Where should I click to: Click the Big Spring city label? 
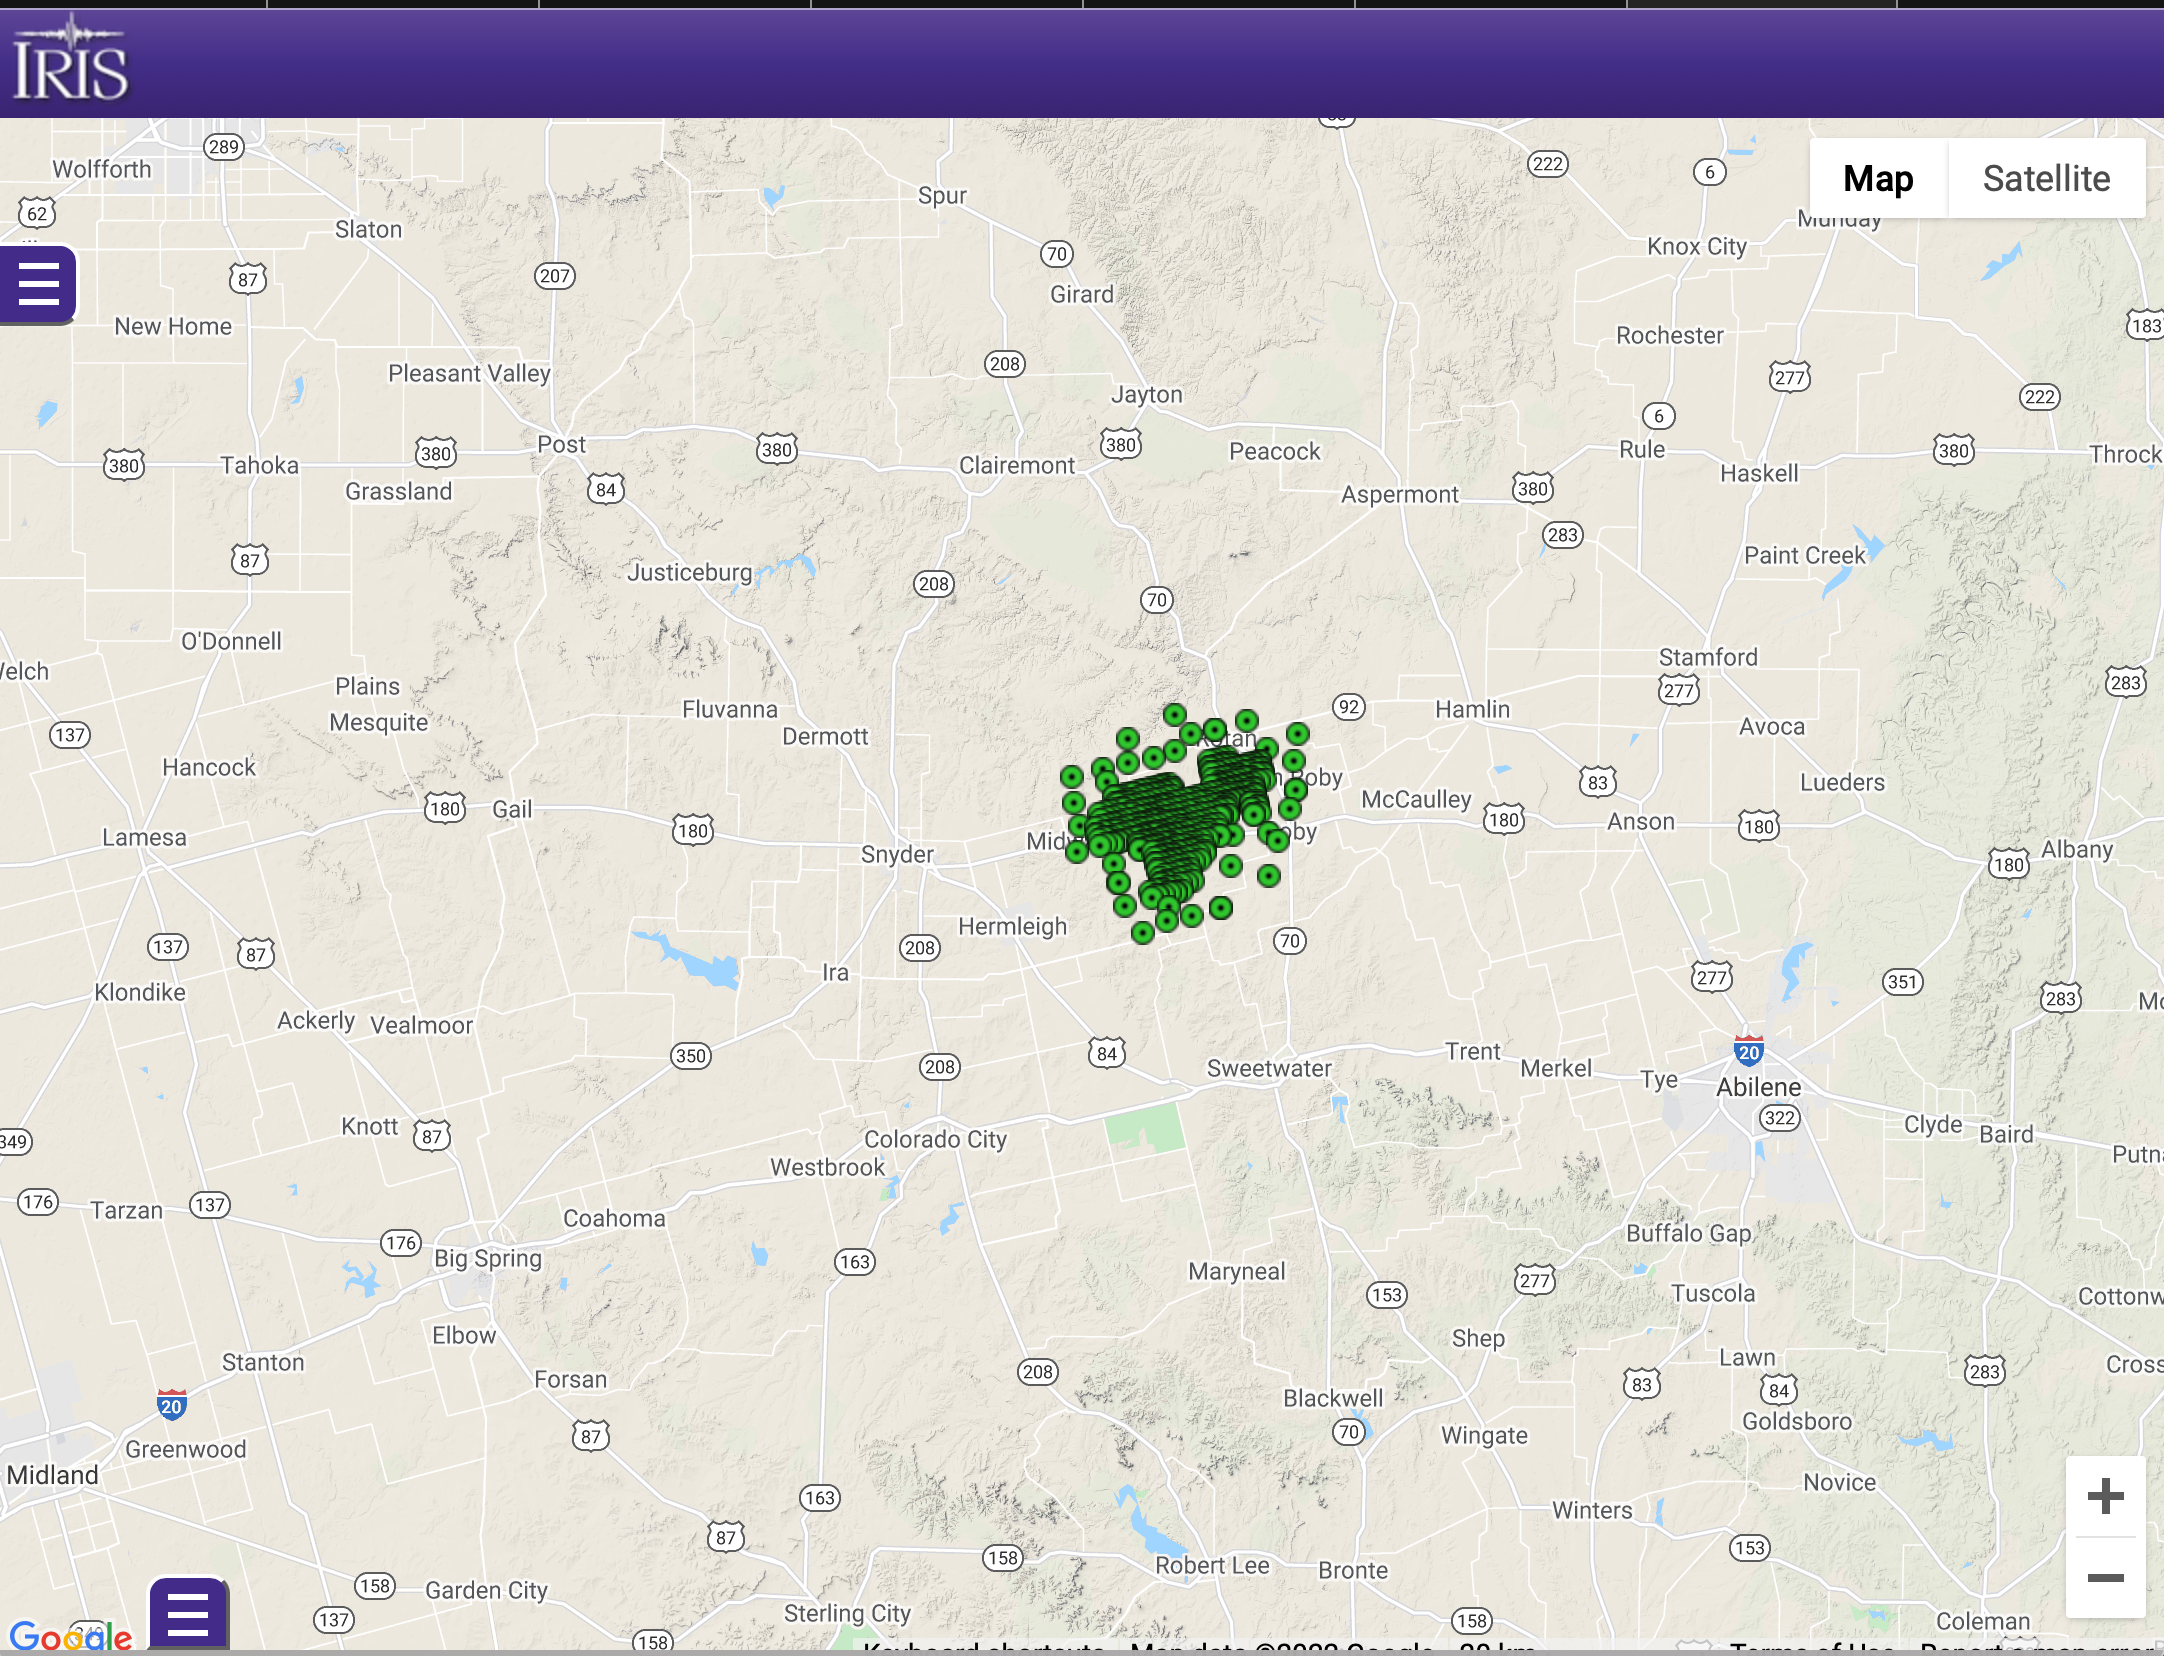click(488, 1258)
